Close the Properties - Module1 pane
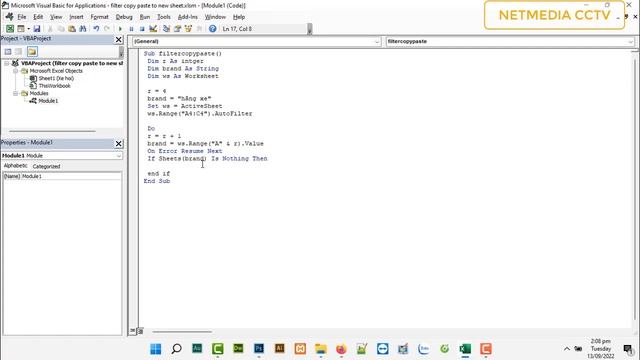The image size is (640, 360). [118, 144]
